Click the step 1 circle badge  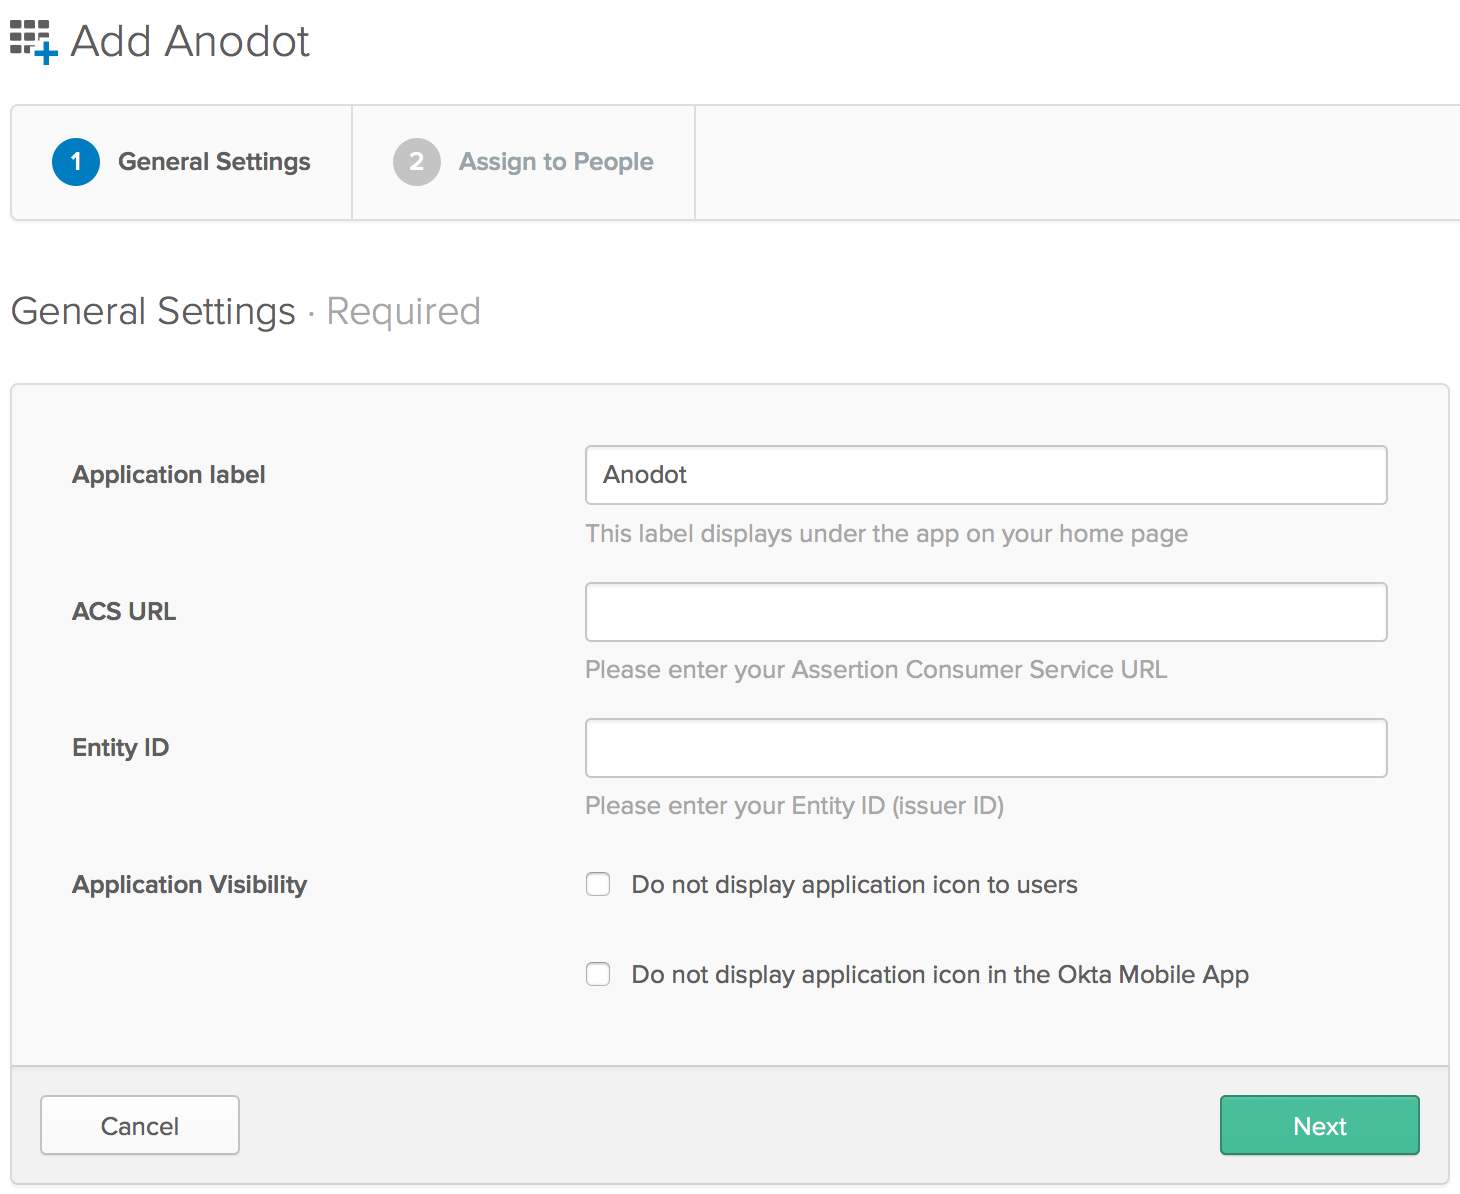tap(76, 162)
